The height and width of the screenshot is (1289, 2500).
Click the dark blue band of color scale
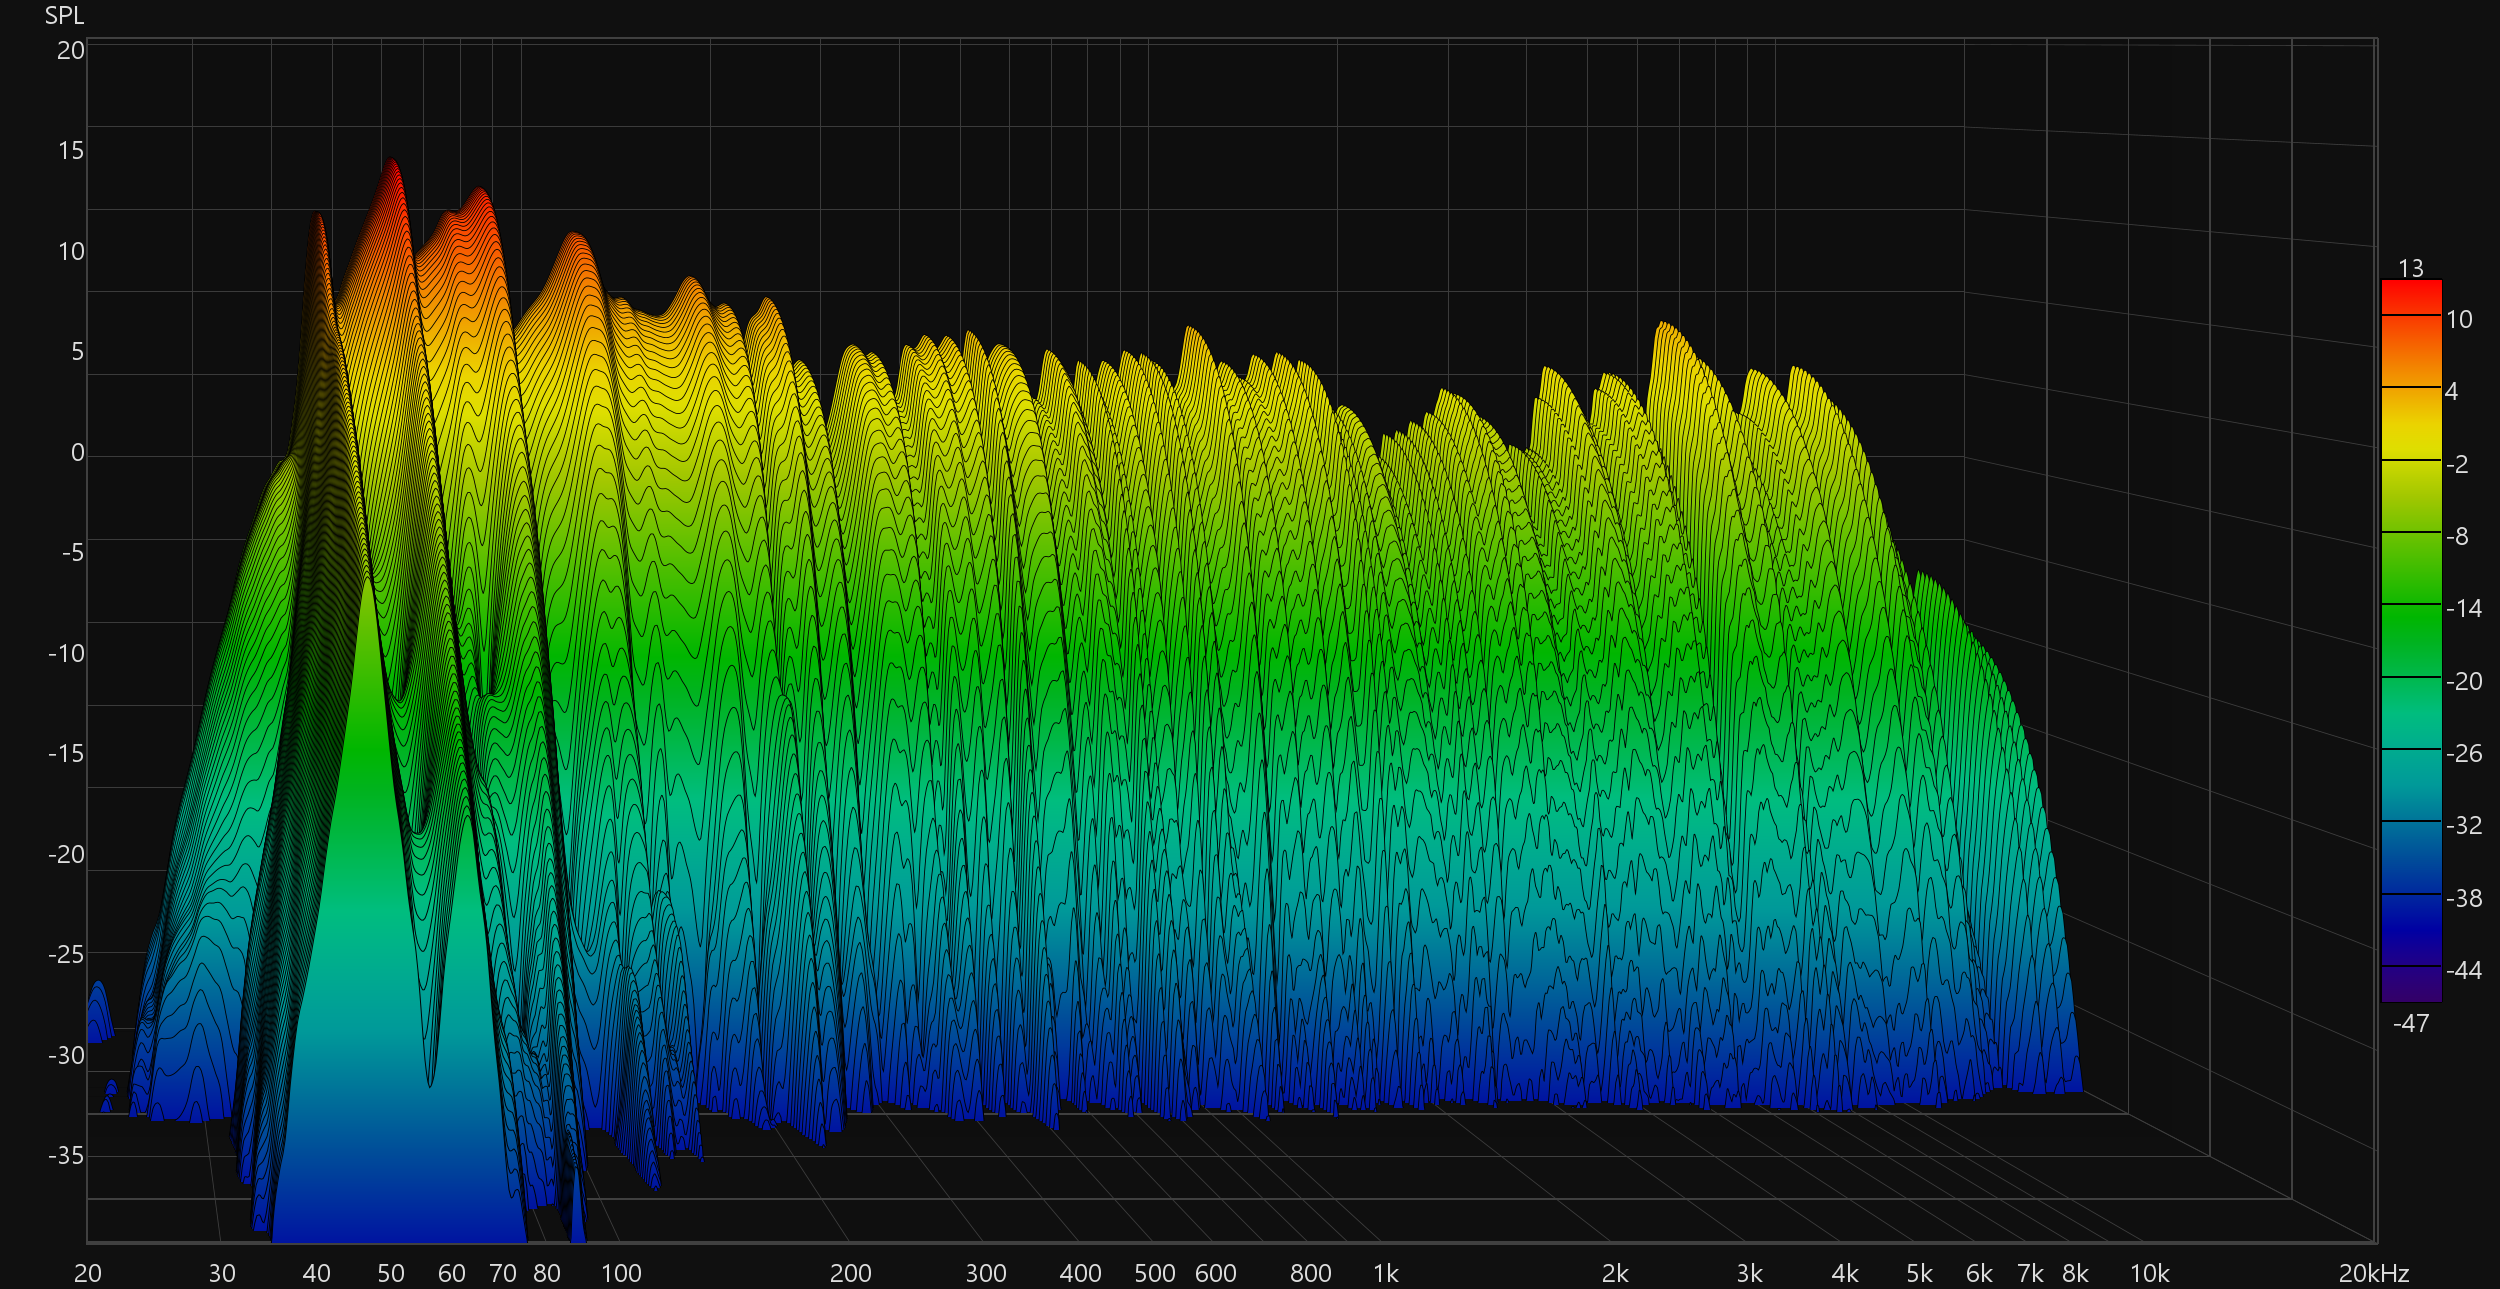coord(2411,930)
